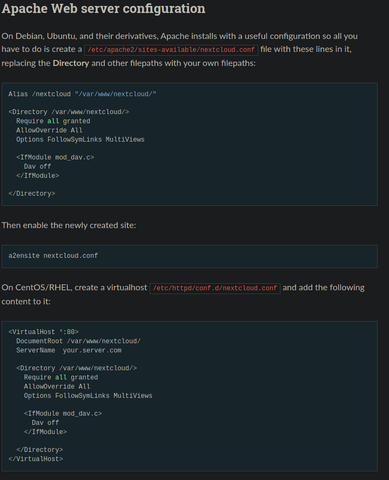Click 'AllowOverride All' in the VirtualHost block
Viewport: 389px width, 480px height.
tap(57, 386)
